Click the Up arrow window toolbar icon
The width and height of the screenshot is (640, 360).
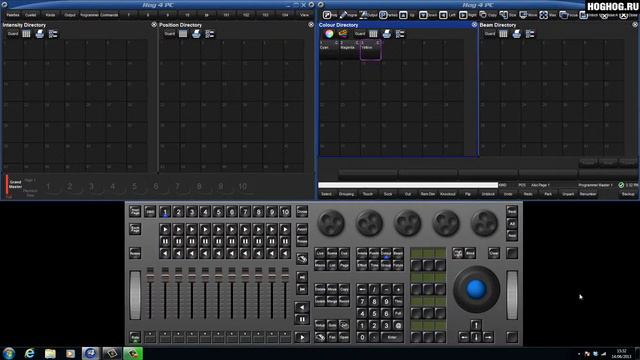pyautogui.click(x=403, y=15)
